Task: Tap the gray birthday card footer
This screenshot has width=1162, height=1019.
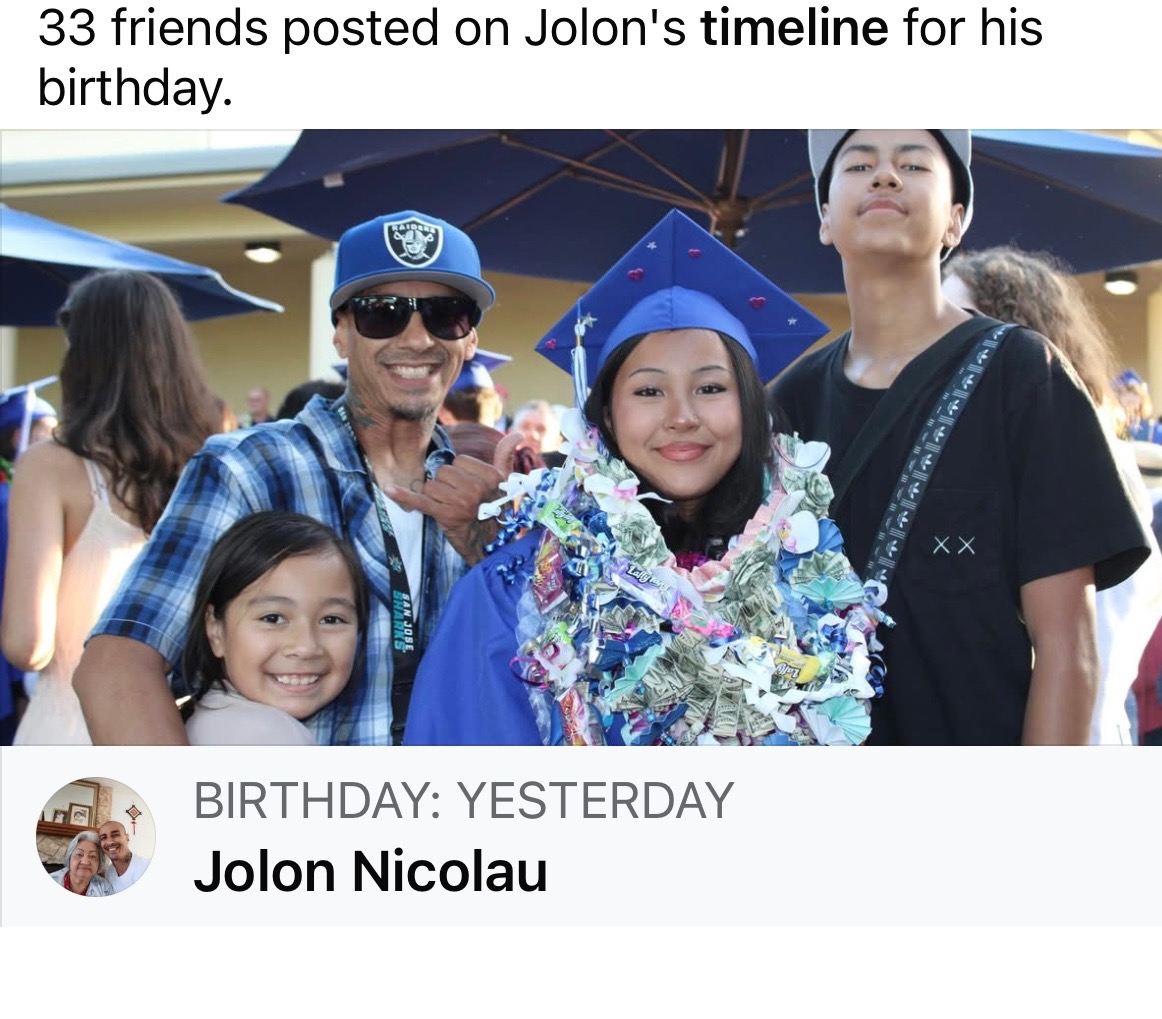Action: [581, 836]
